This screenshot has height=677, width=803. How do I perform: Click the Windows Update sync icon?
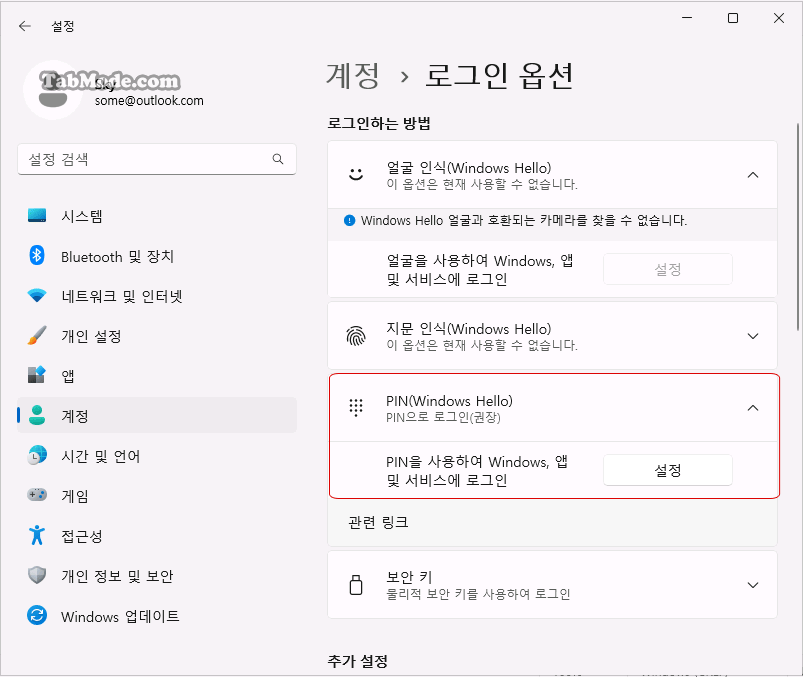coord(37,616)
